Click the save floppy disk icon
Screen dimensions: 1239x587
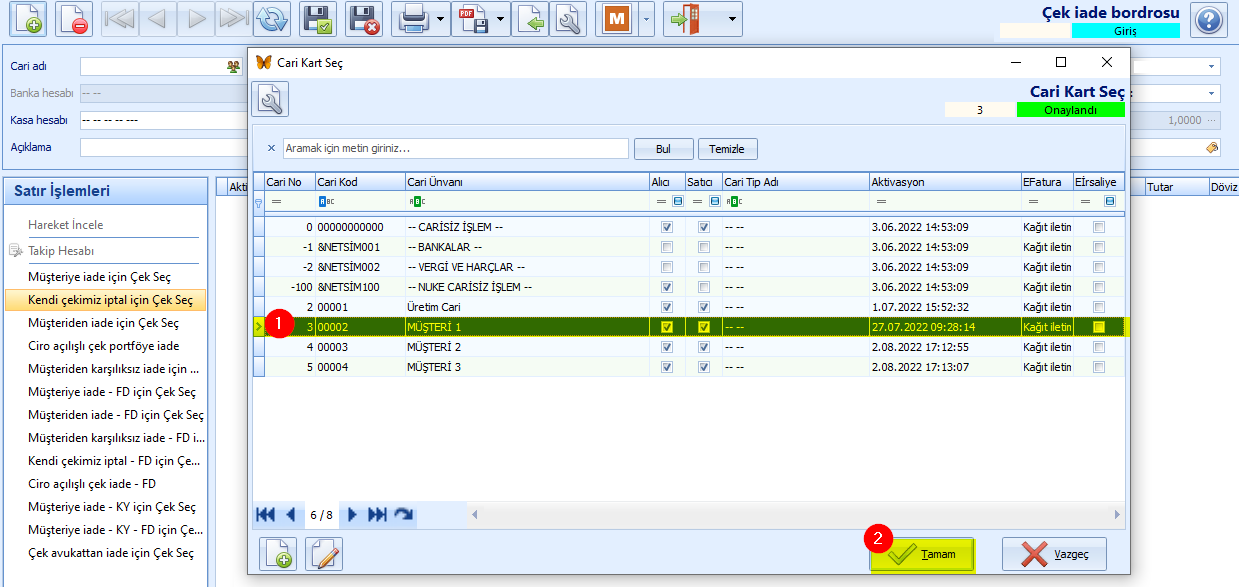point(320,19)
